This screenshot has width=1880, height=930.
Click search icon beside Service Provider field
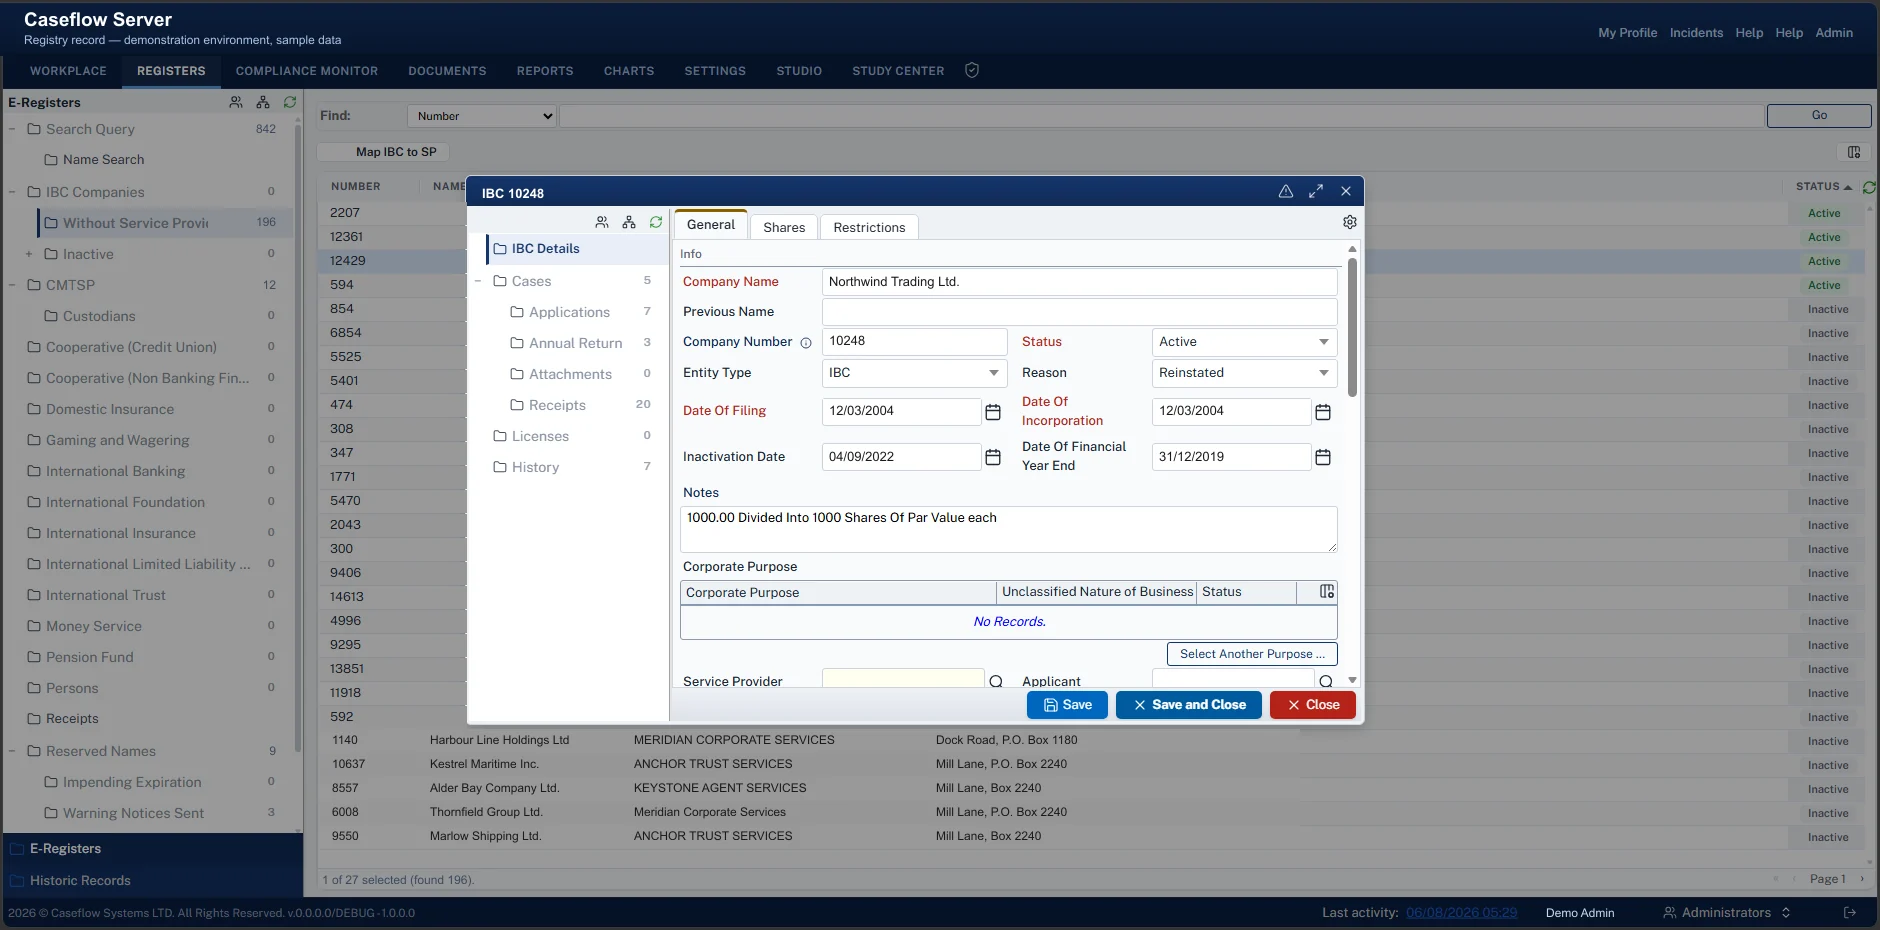(x=996, y=682)
